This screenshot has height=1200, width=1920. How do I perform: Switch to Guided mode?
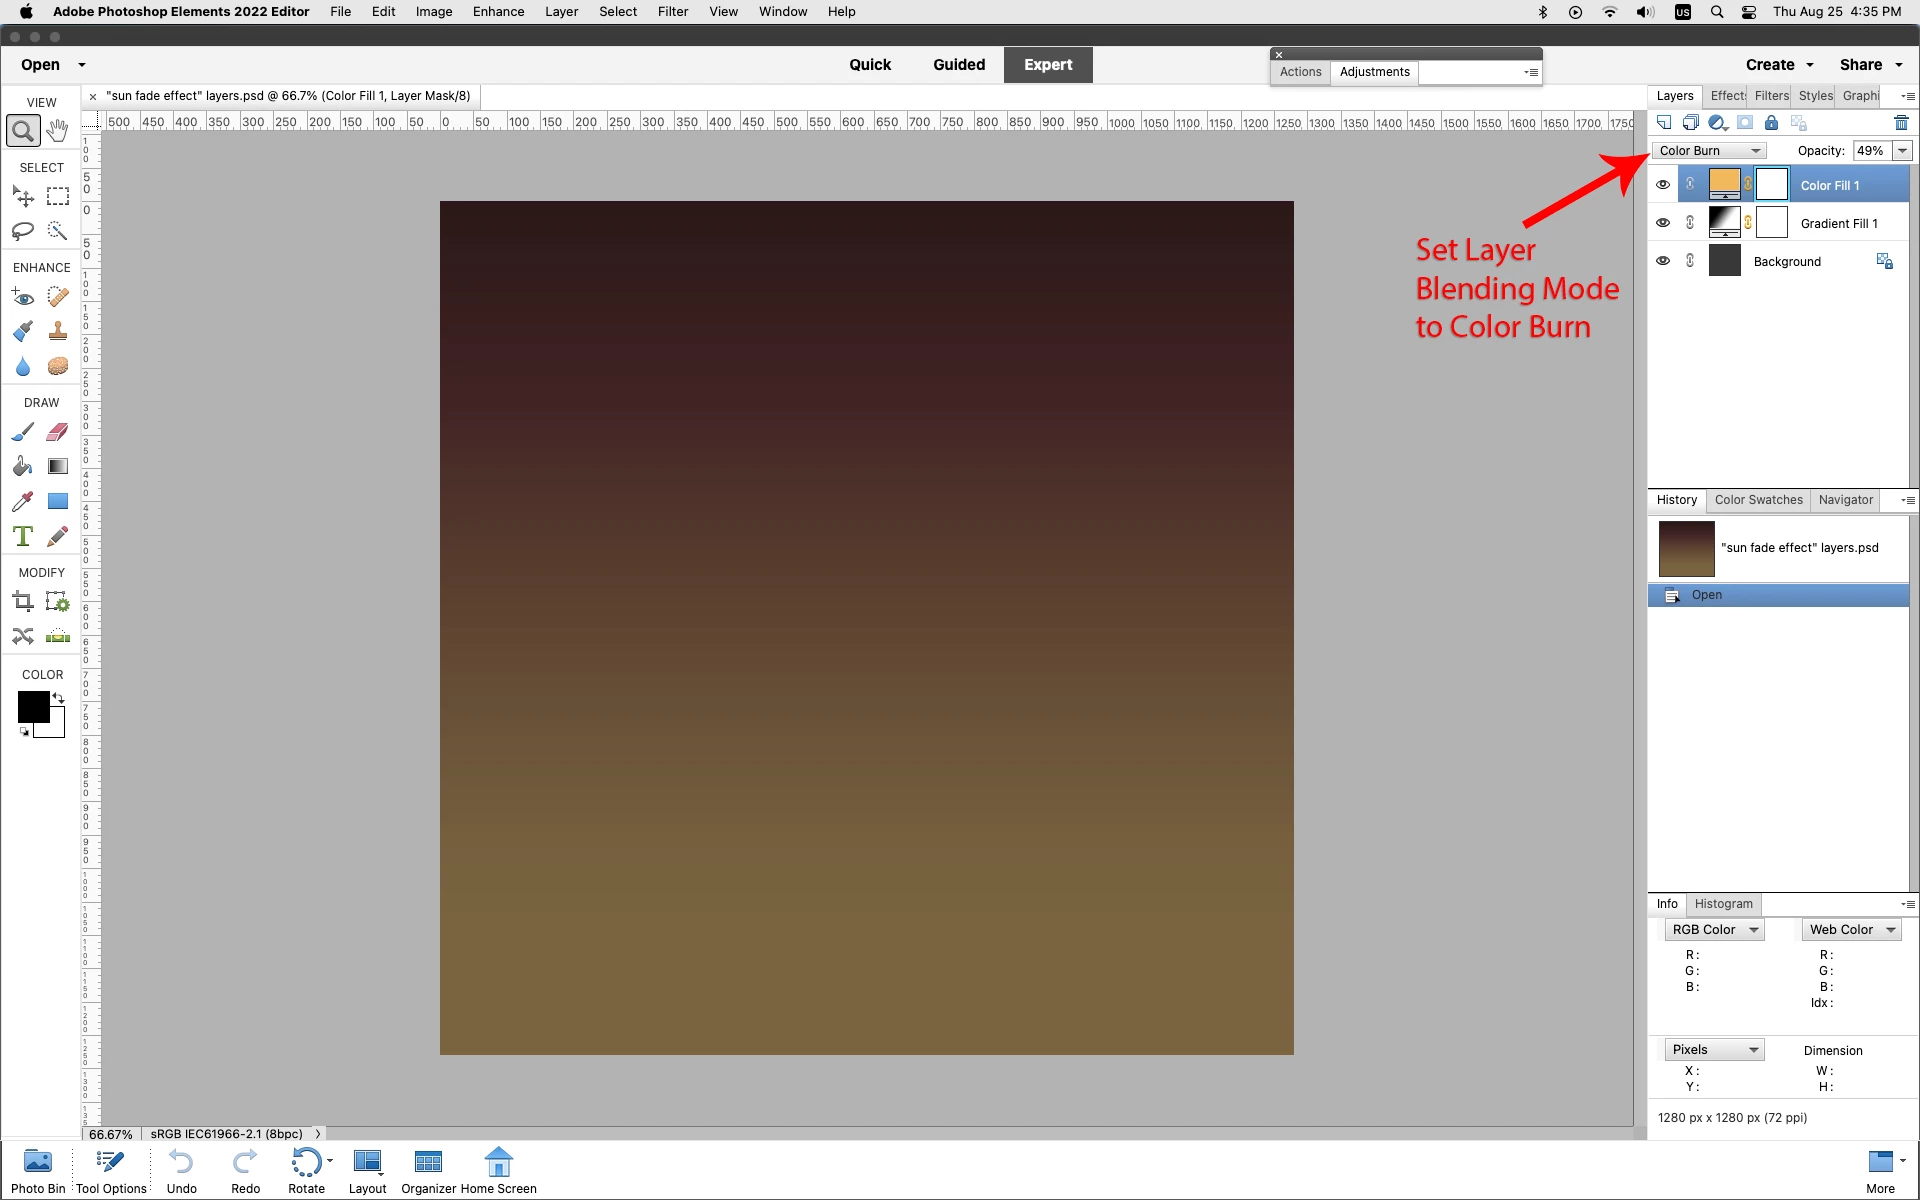958,65
